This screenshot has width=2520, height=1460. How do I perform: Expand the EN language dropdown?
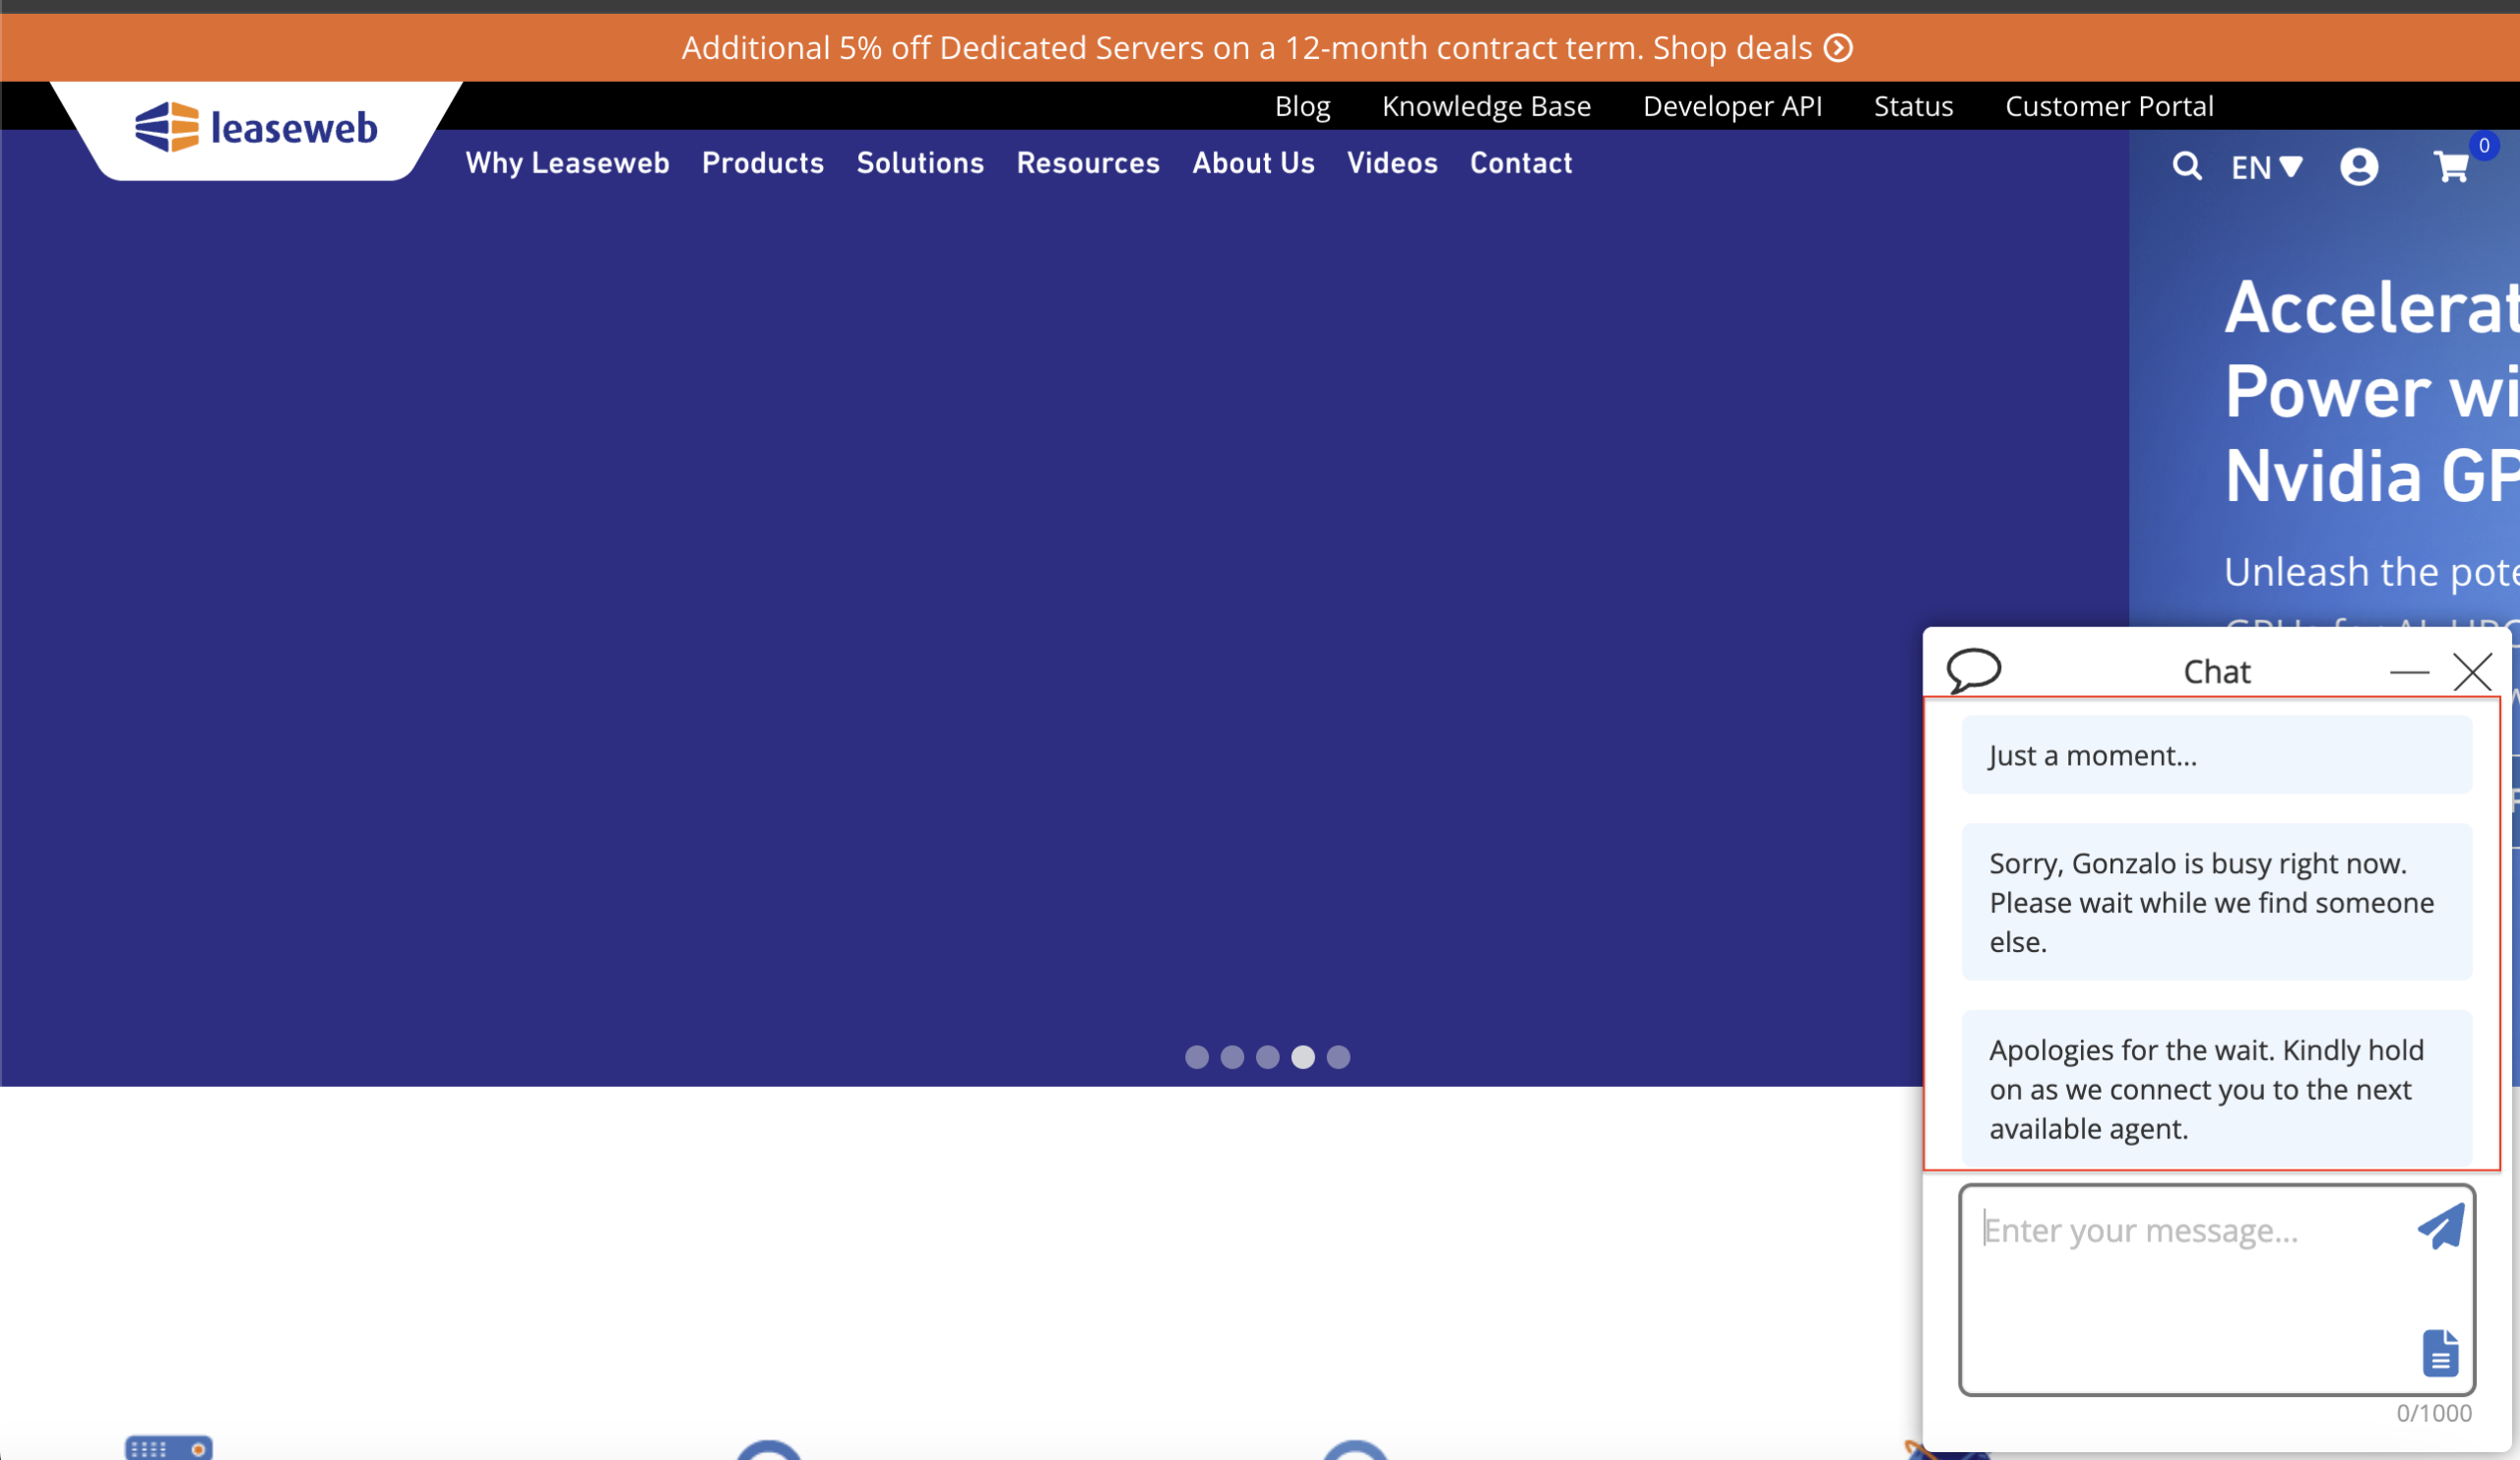[2266, 167]
